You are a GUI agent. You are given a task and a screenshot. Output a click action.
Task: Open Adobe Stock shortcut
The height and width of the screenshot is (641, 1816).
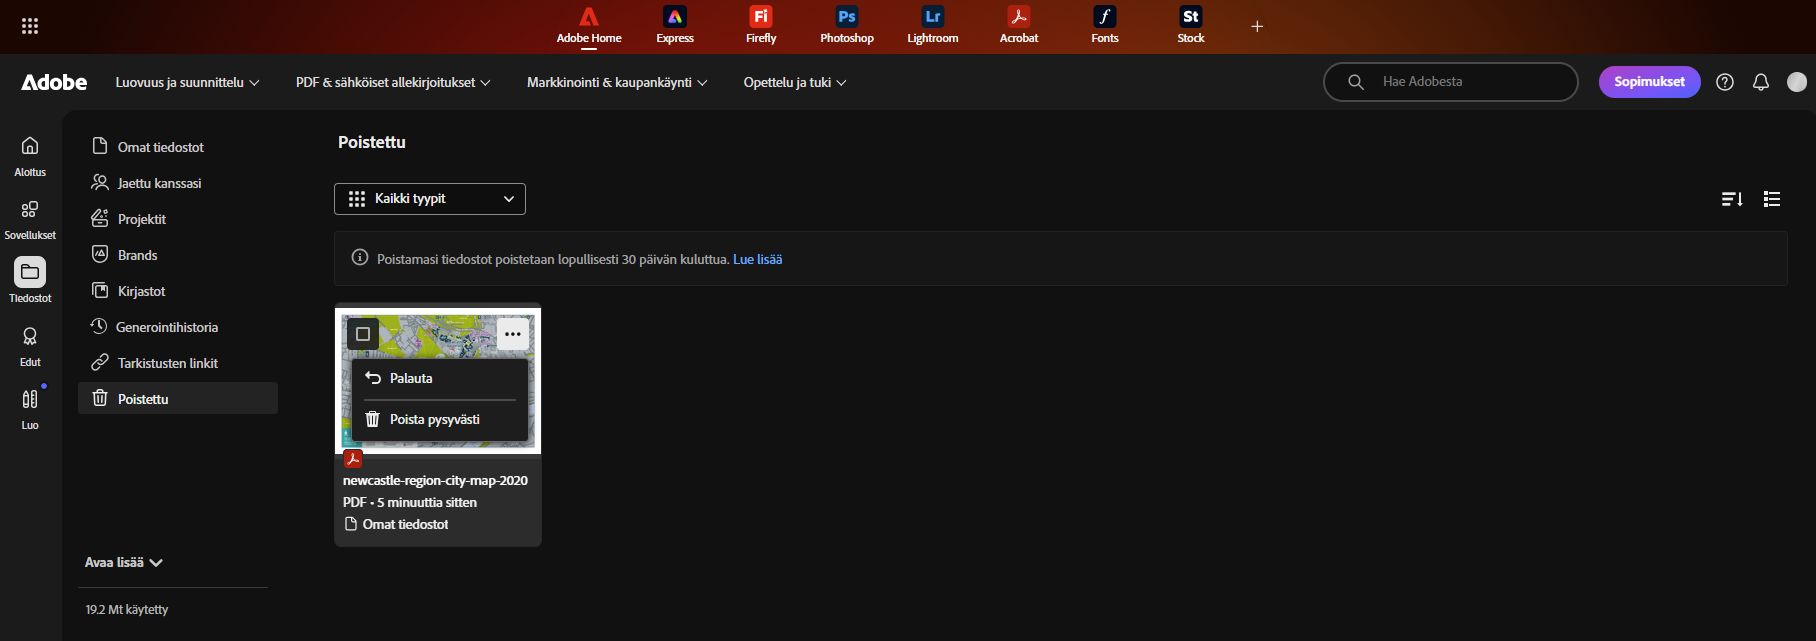(1191, 26)
